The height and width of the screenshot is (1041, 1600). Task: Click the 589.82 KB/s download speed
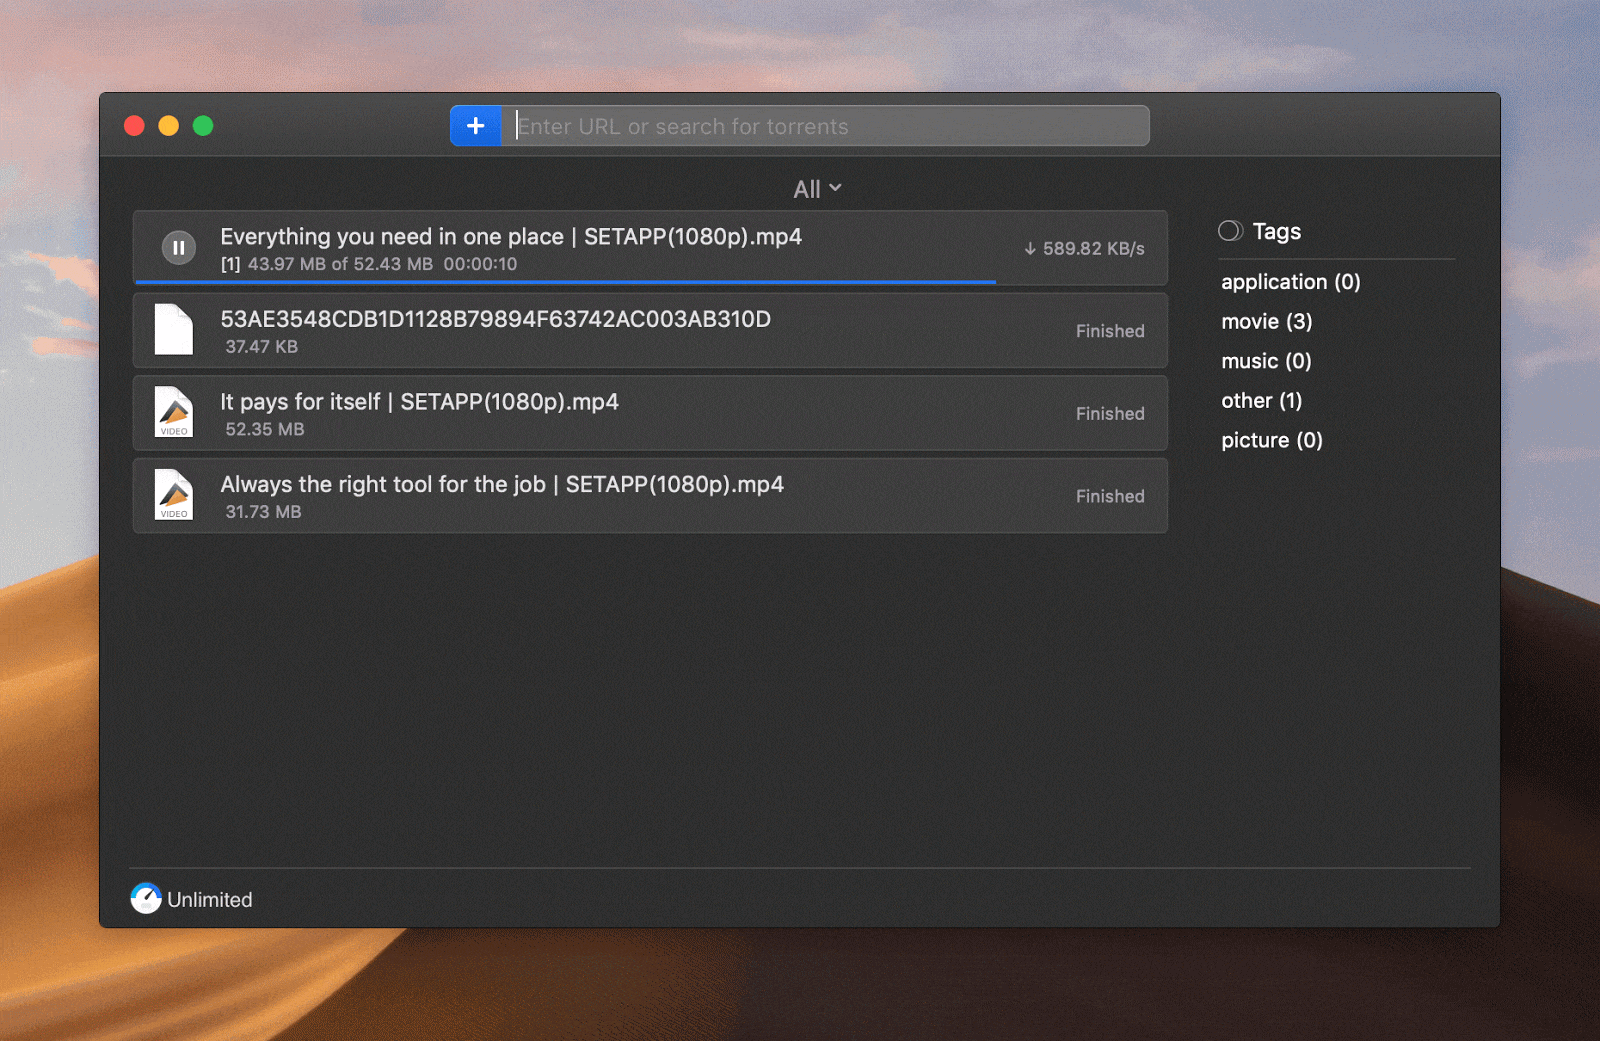tap(1084, 249)
